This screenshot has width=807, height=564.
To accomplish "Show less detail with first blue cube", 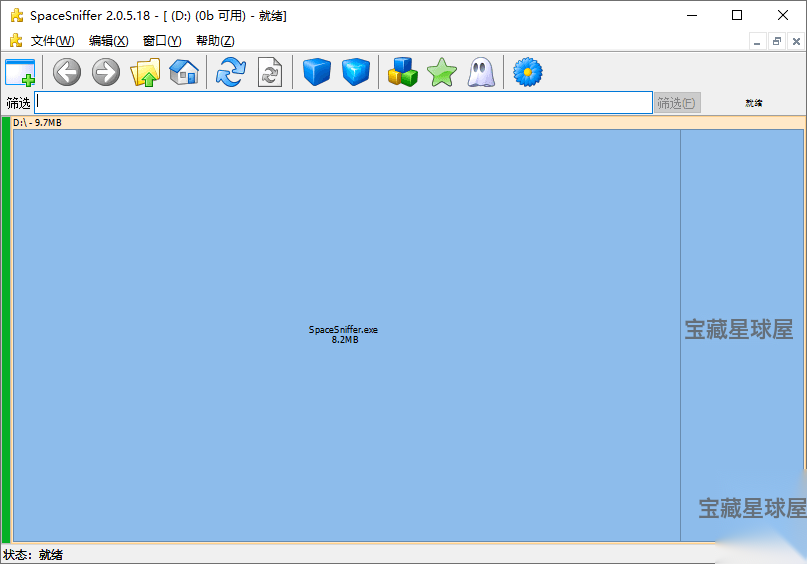I will (317, 72).
